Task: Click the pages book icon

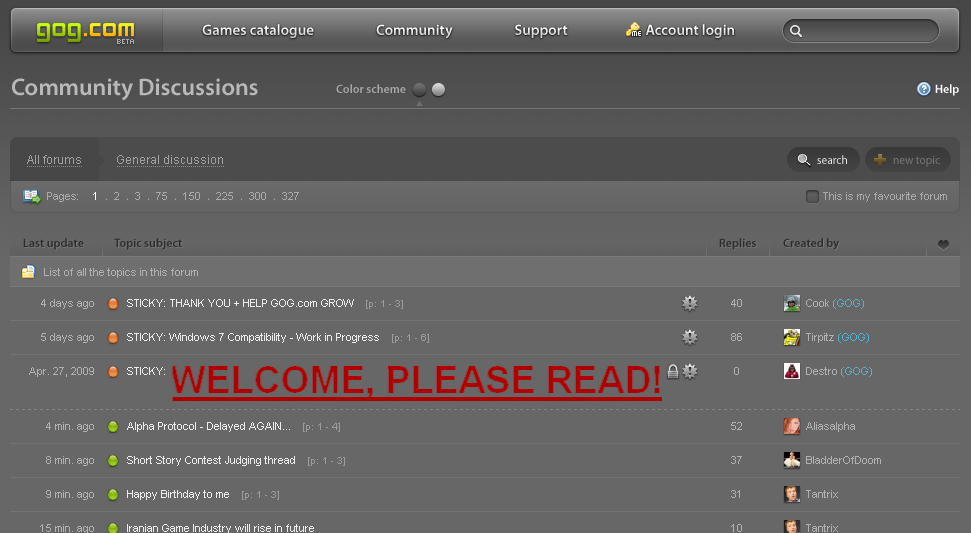Action: click(x=31, y=196)
